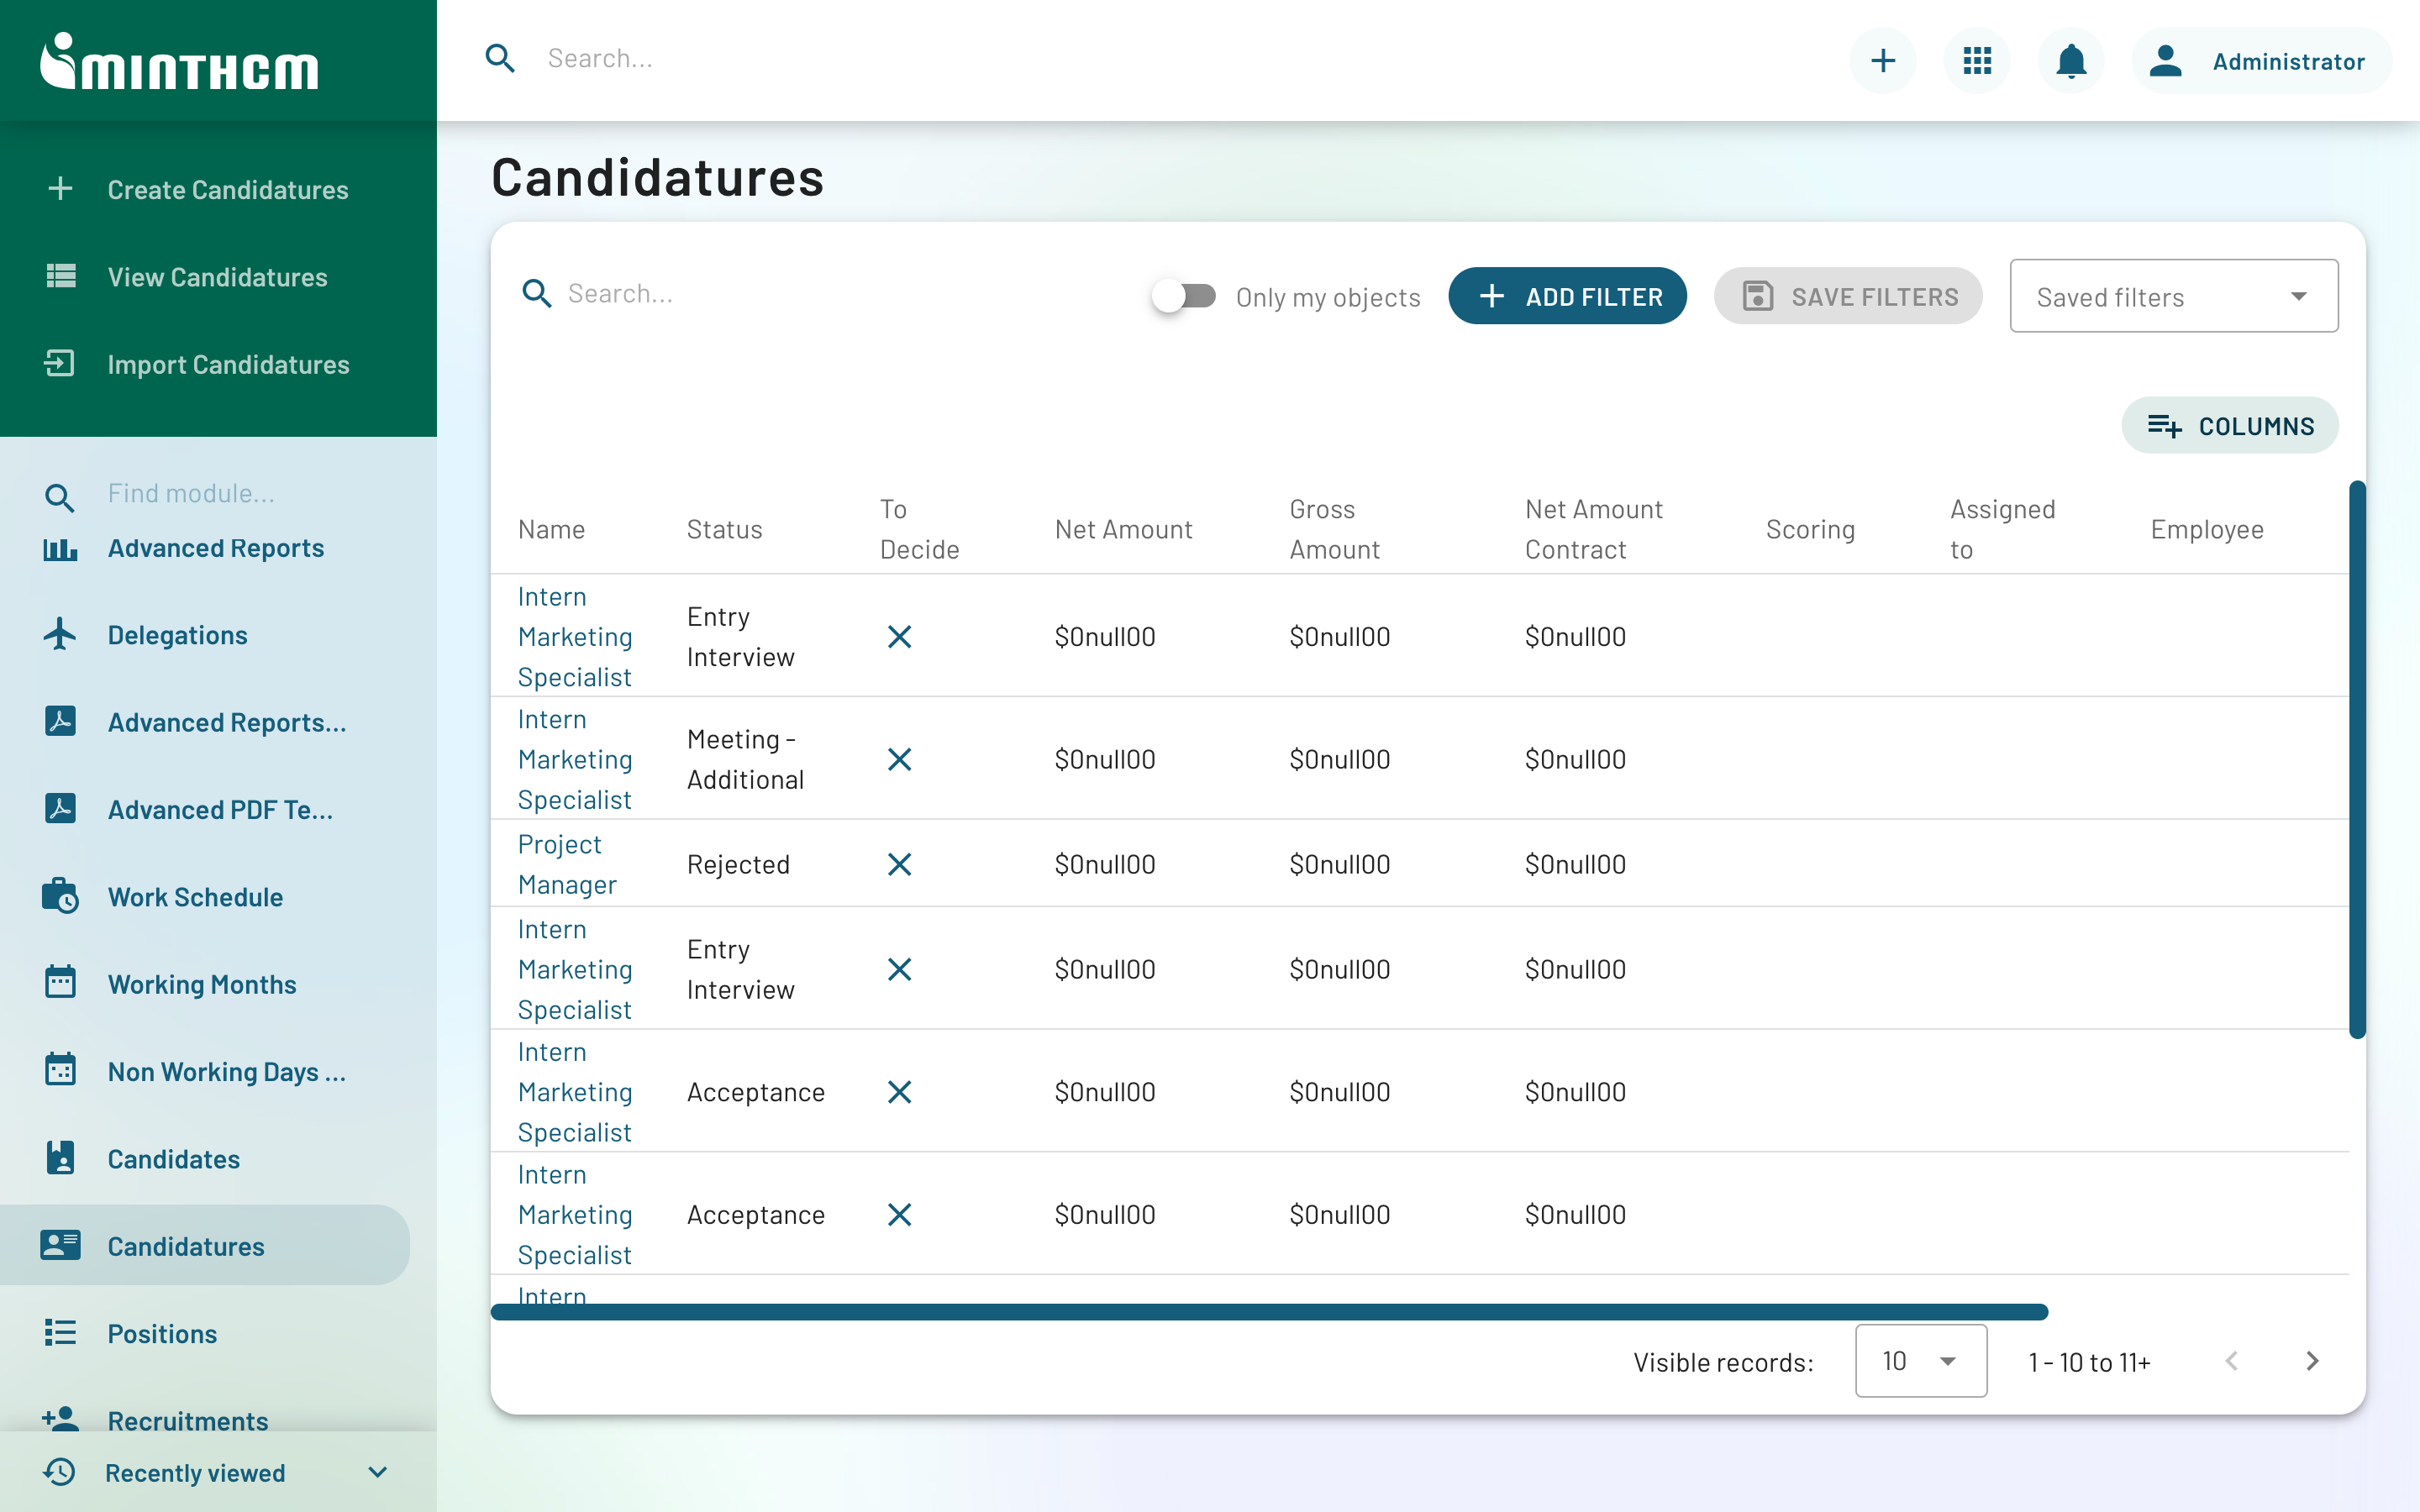Click the quick create plus icon
Screen dimensions: 2420x1512
(x=1882, y=61)
